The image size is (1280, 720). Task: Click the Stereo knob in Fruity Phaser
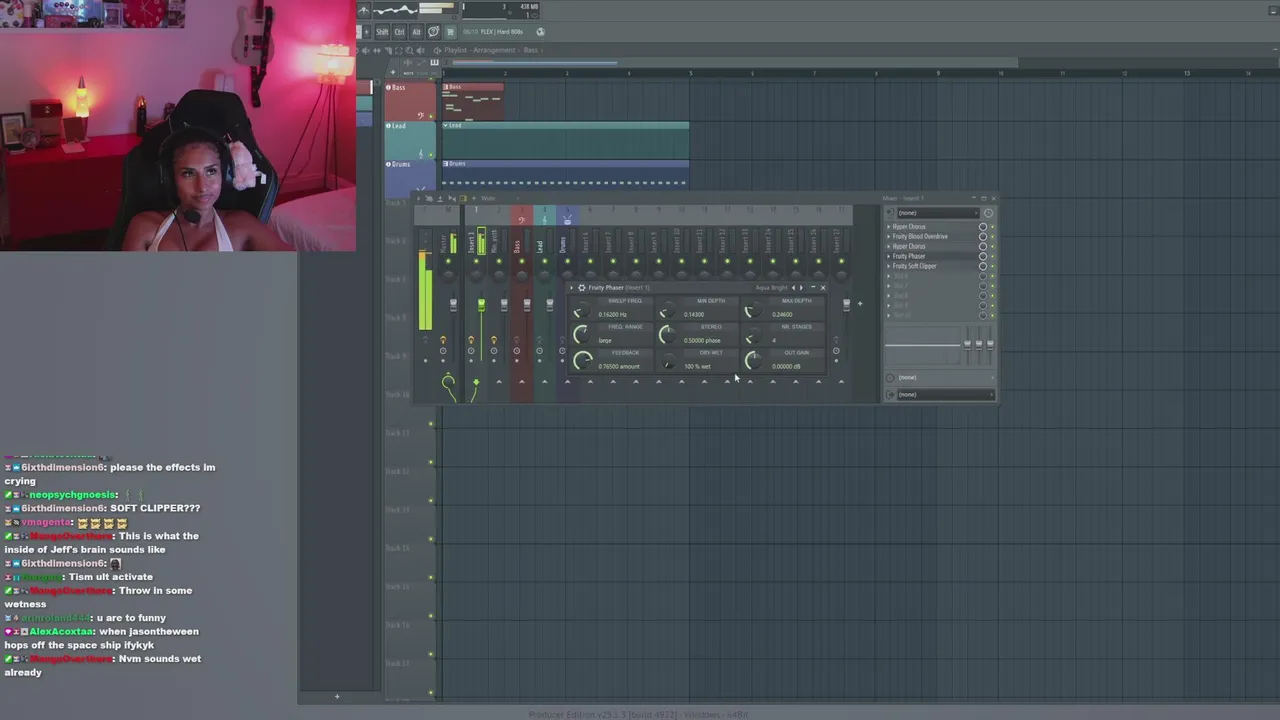point(668,334)
